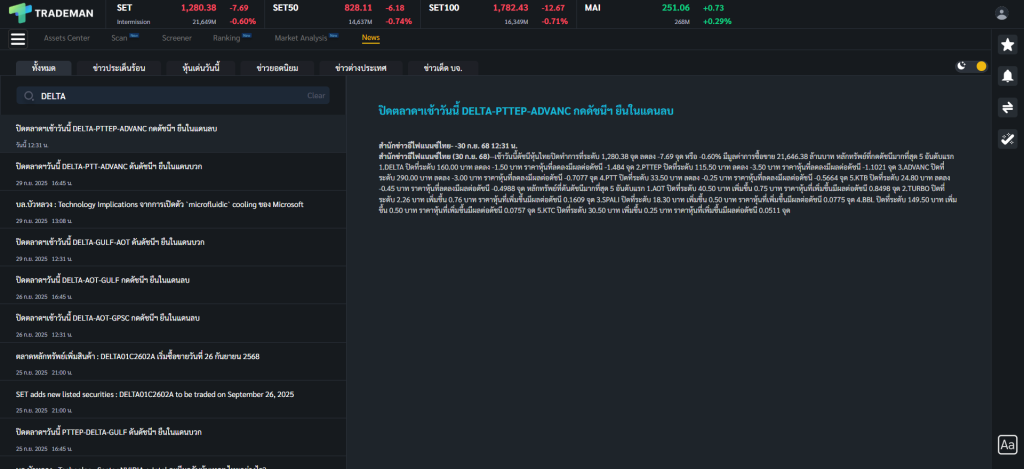
Task: Go to the Assets Center tab
Action: pyautogui.click(x=66, y=38)
